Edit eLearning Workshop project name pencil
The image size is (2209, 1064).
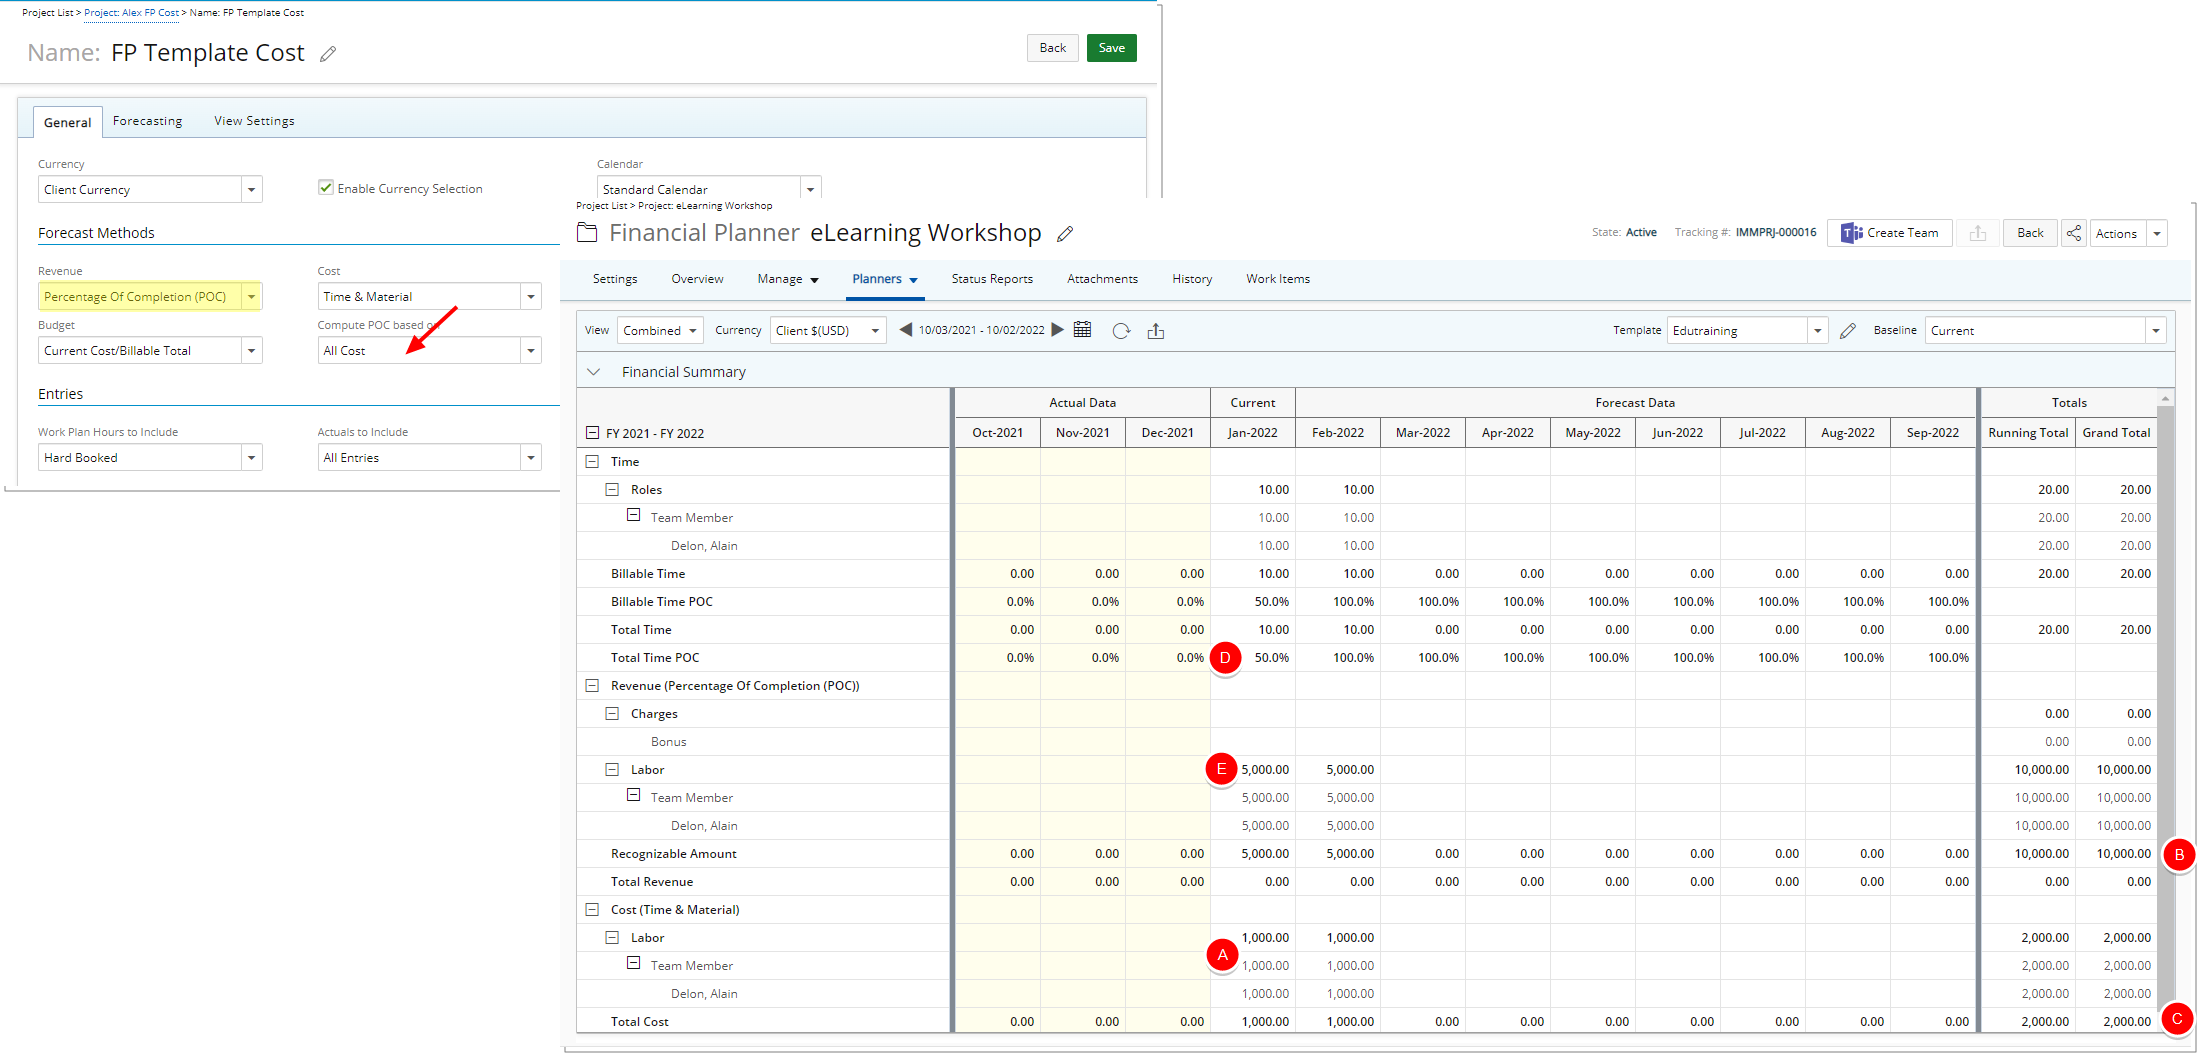[1065, 234]
